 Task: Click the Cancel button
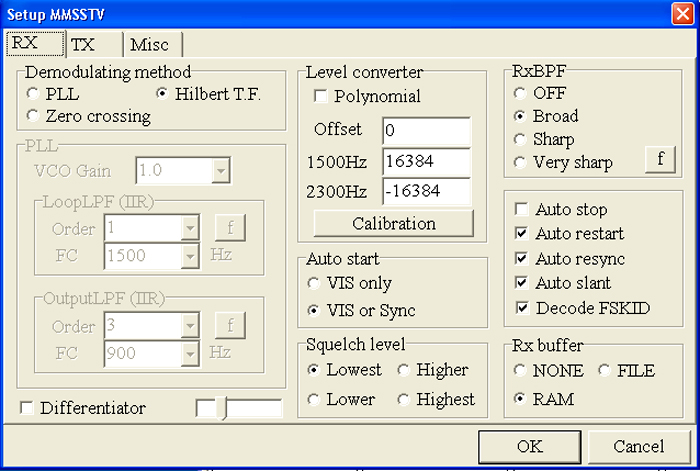(x=639, y=446)
